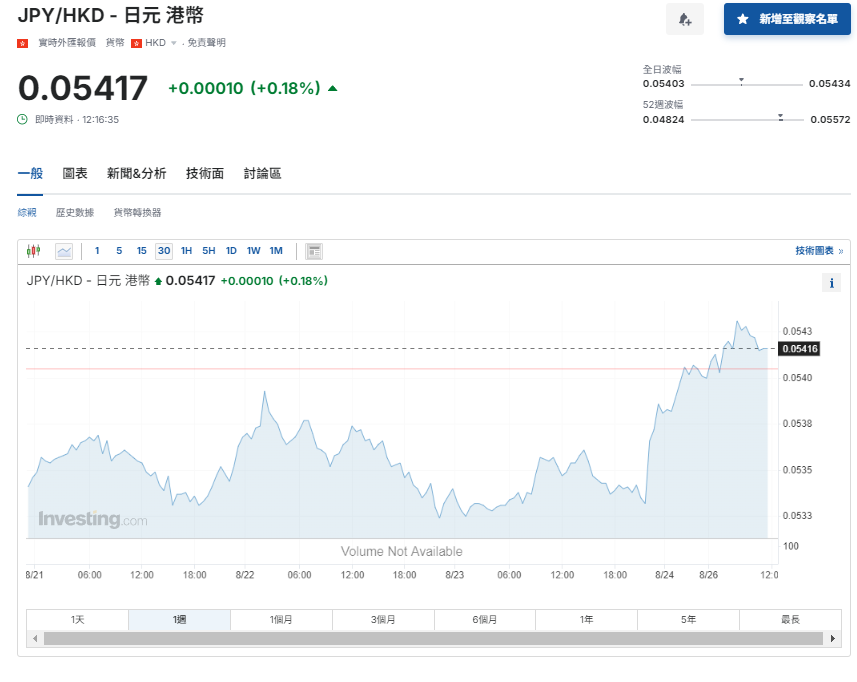
Task: Switch chart to candlestick view
Action: [33, 251]
